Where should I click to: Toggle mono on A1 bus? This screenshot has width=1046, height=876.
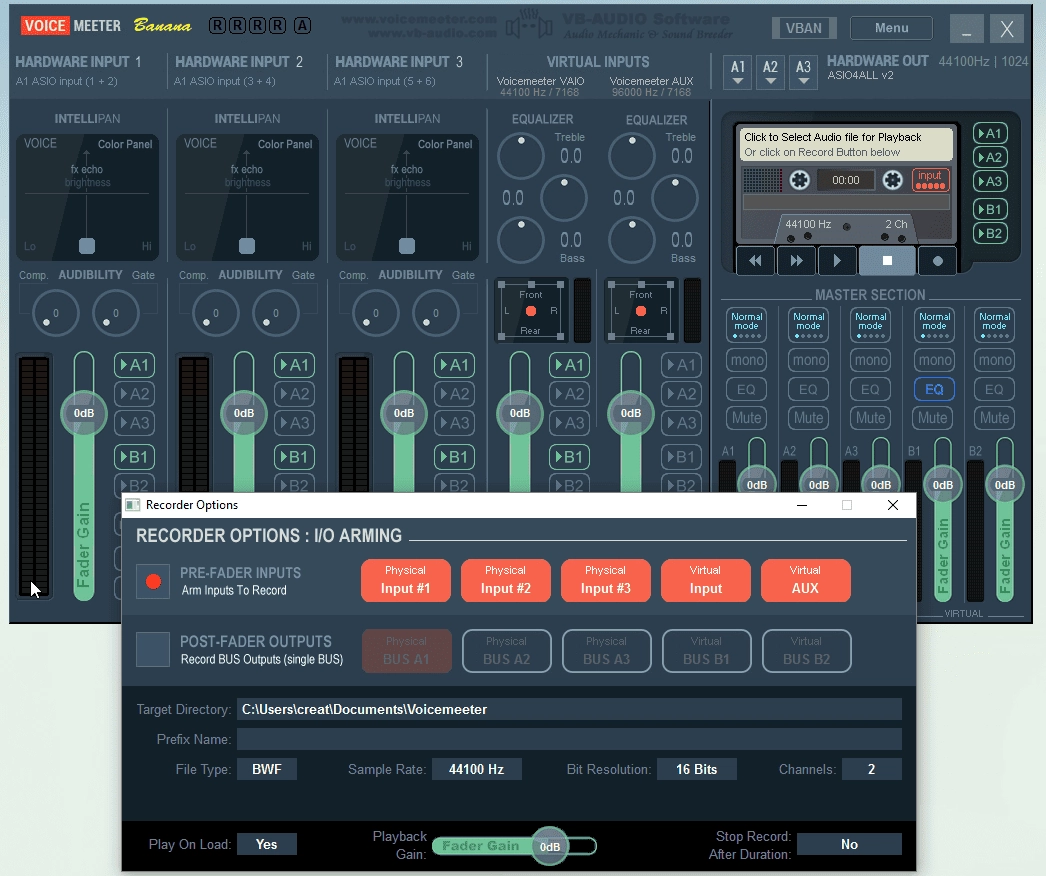pyautogui.click(x=746, y=360)
